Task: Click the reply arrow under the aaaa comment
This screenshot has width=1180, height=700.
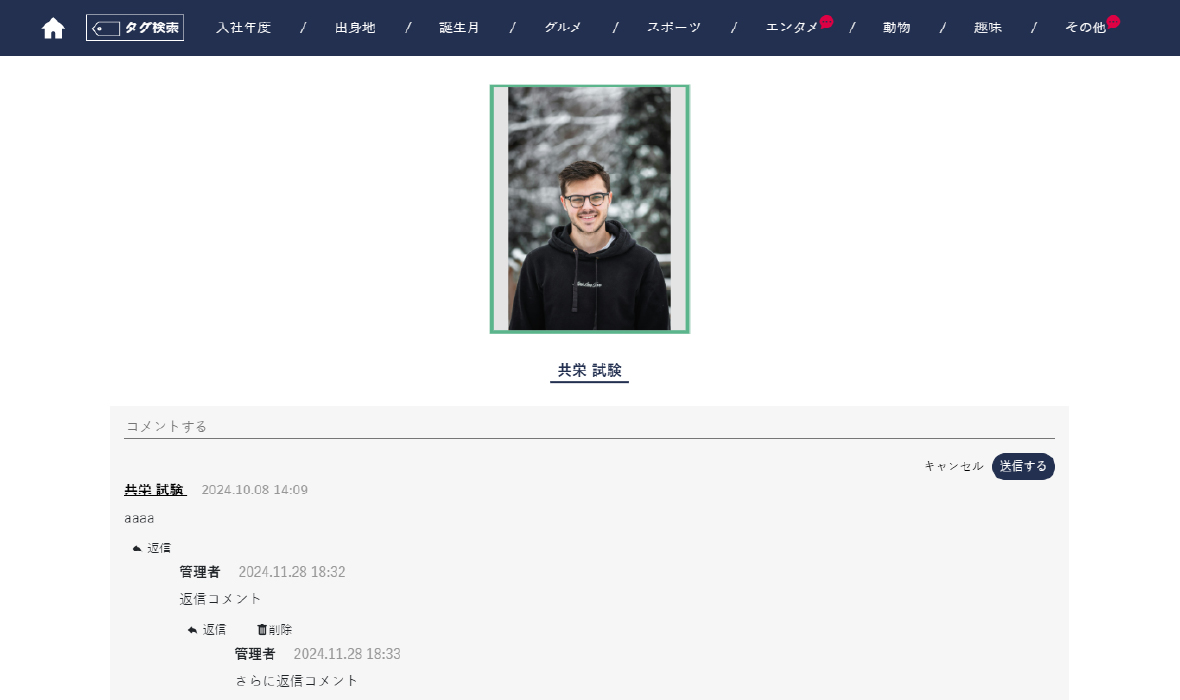Action: point(137,548)
